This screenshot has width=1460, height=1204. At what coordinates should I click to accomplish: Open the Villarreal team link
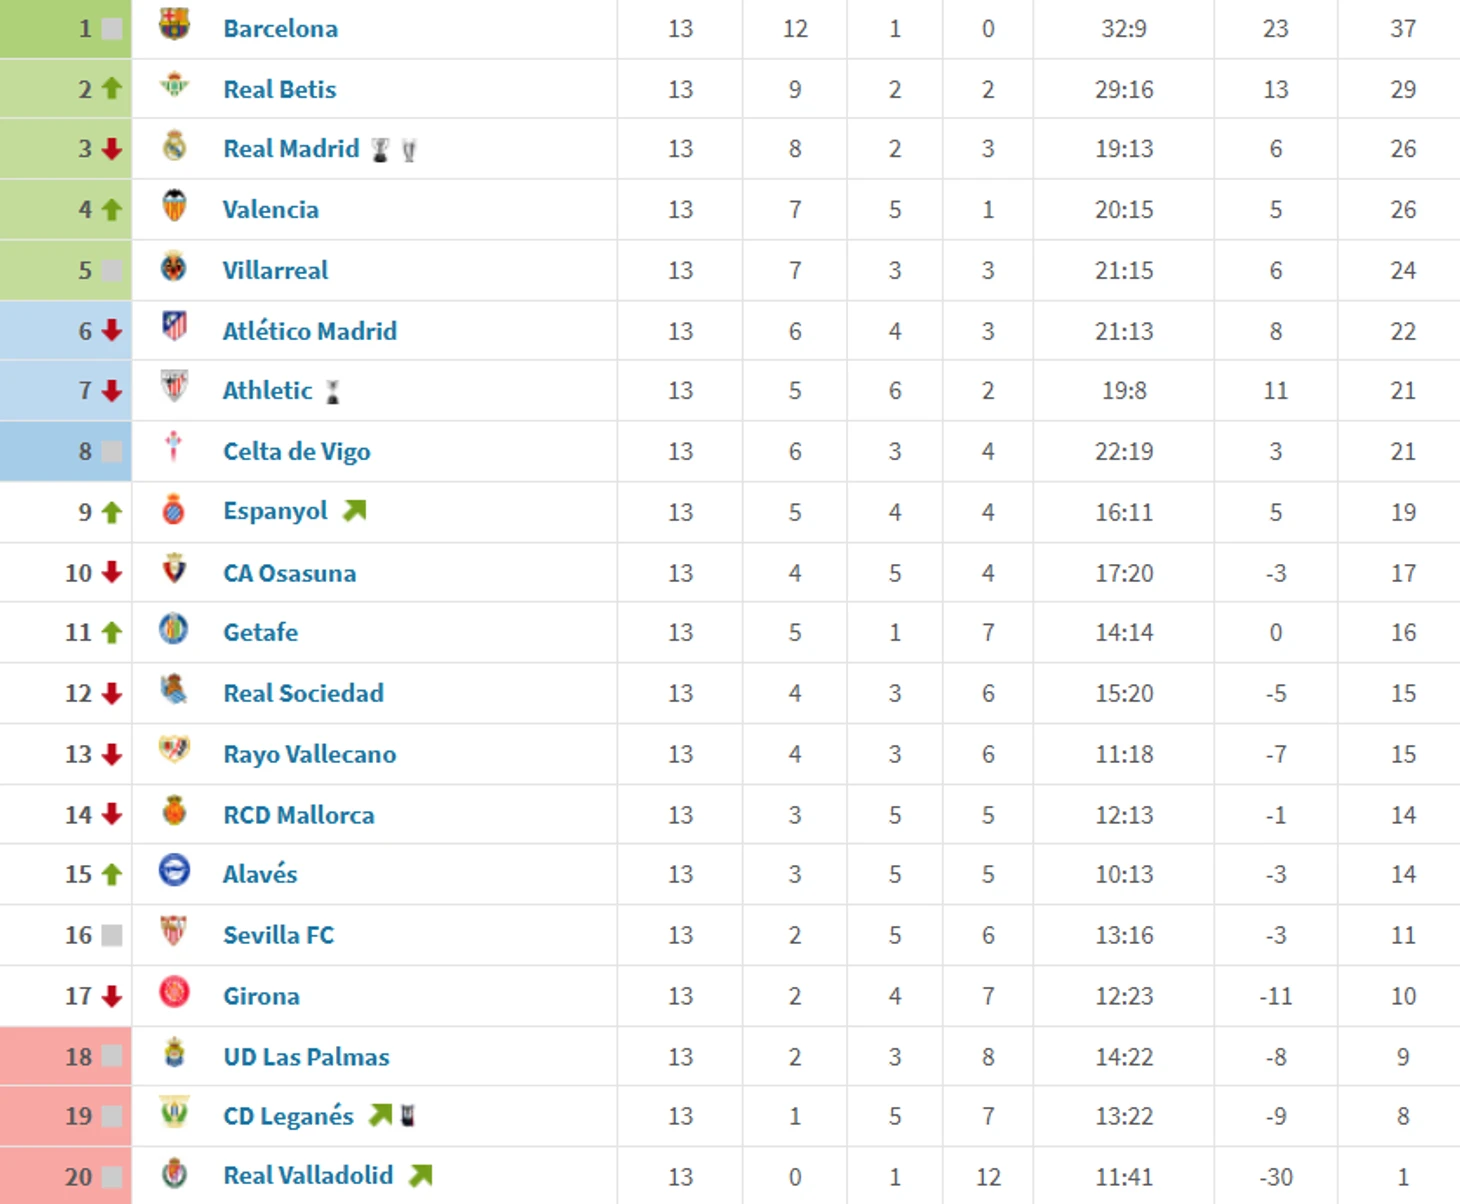[275, 270]
